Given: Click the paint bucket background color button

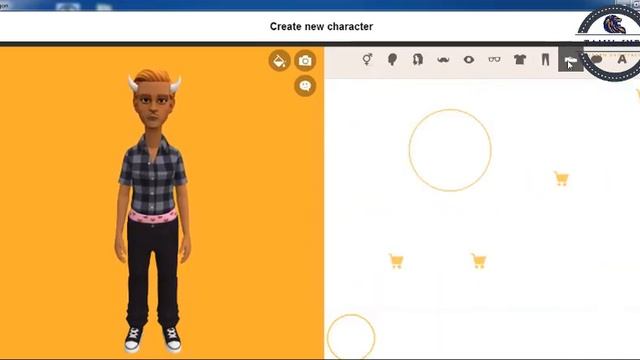Looking at the screenshot, I should point(280,61).
